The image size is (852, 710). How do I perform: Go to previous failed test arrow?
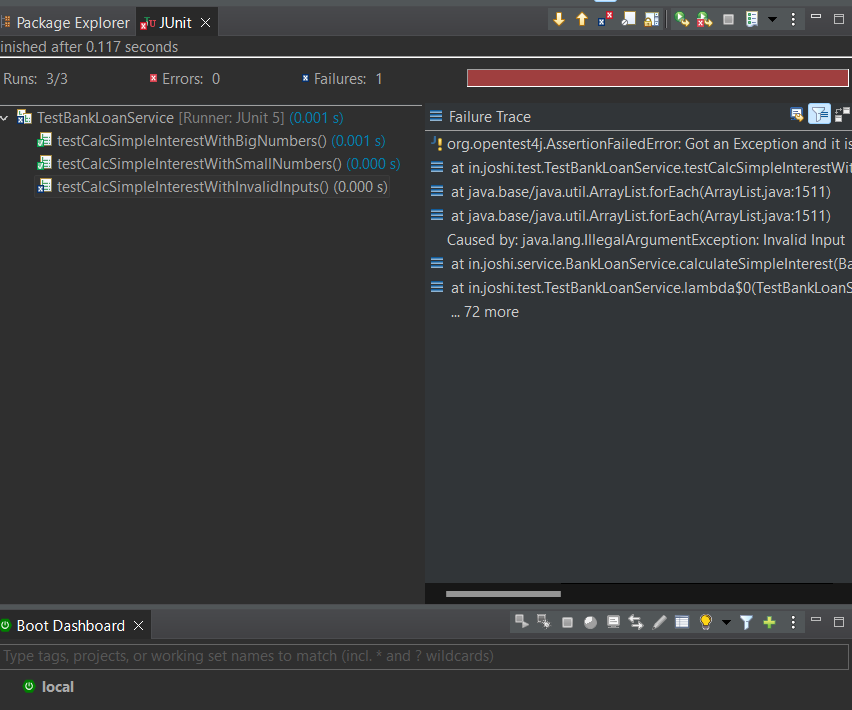tap(582, 20)
